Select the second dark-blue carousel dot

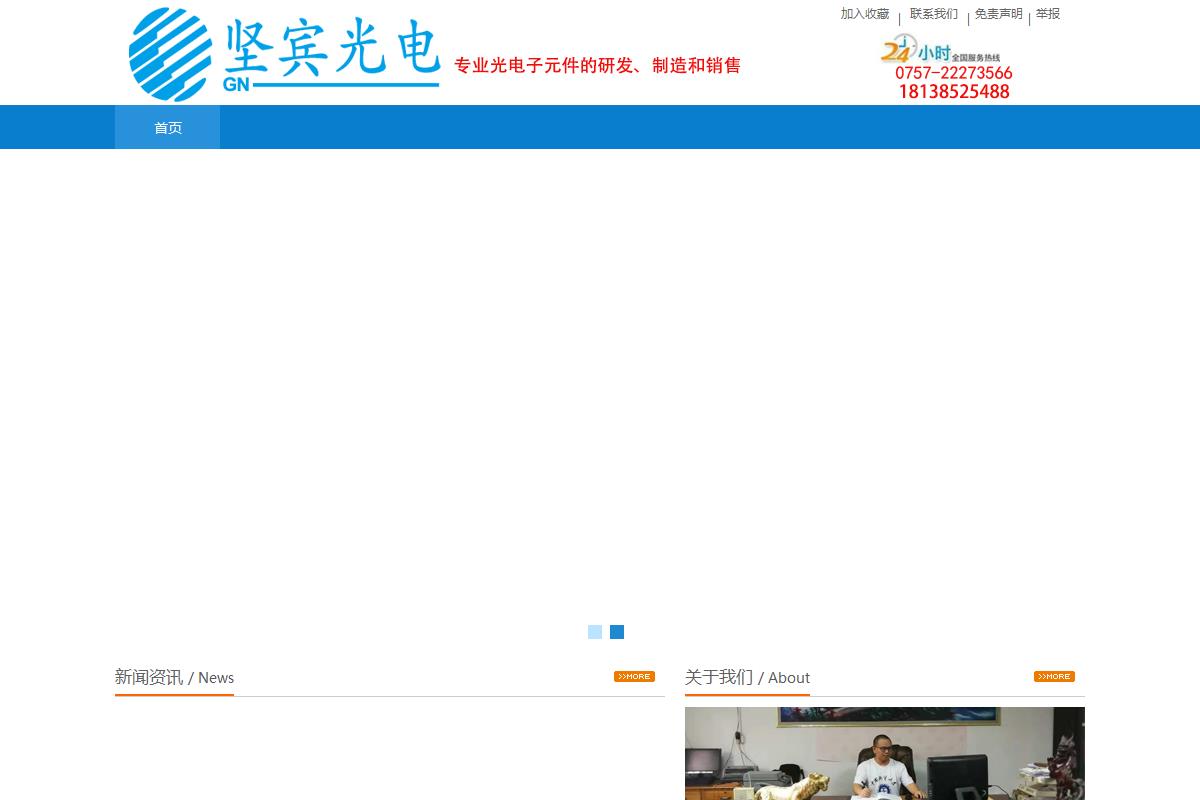617,632
